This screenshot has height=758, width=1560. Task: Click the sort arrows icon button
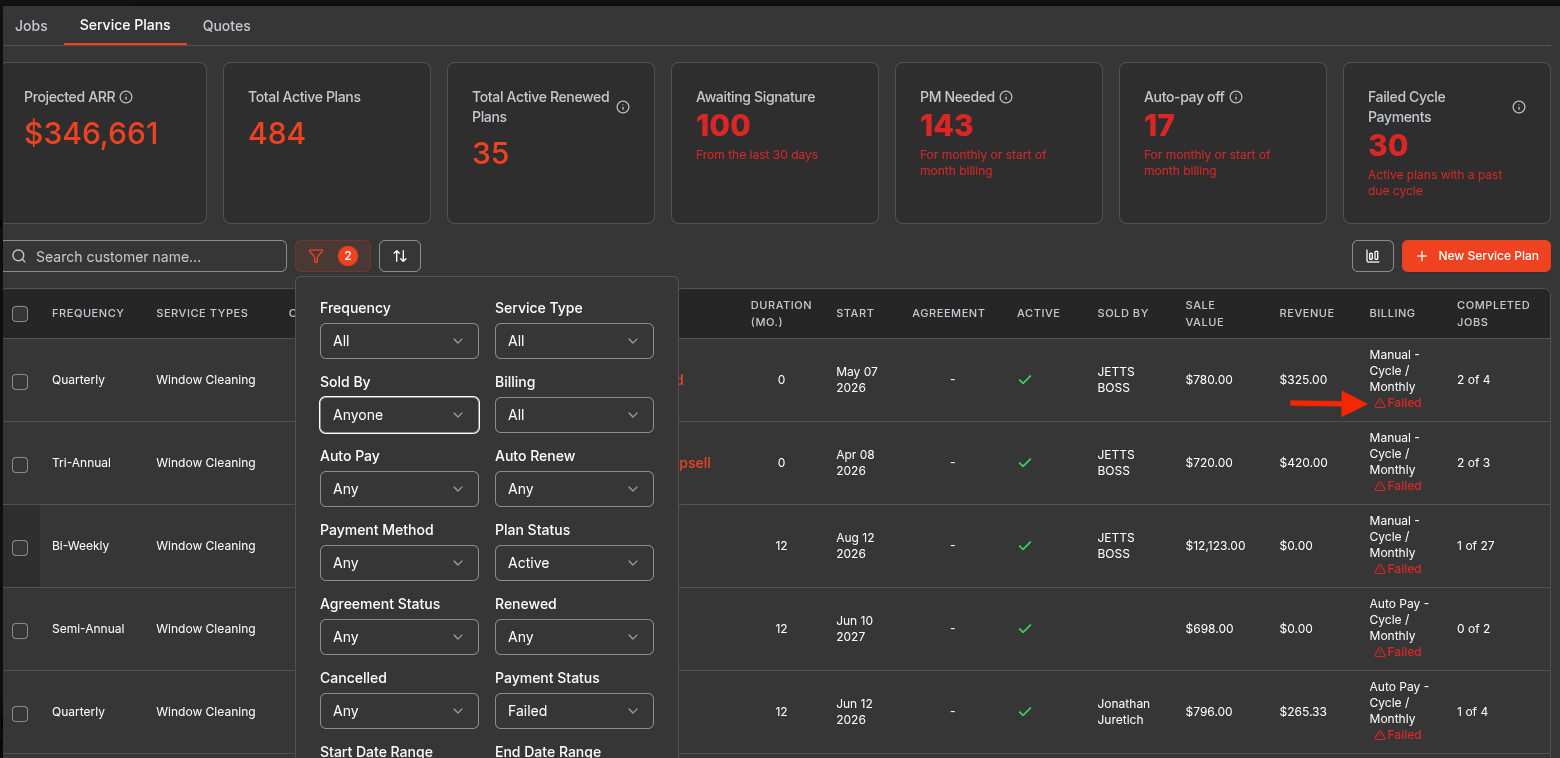pos(400,256)
